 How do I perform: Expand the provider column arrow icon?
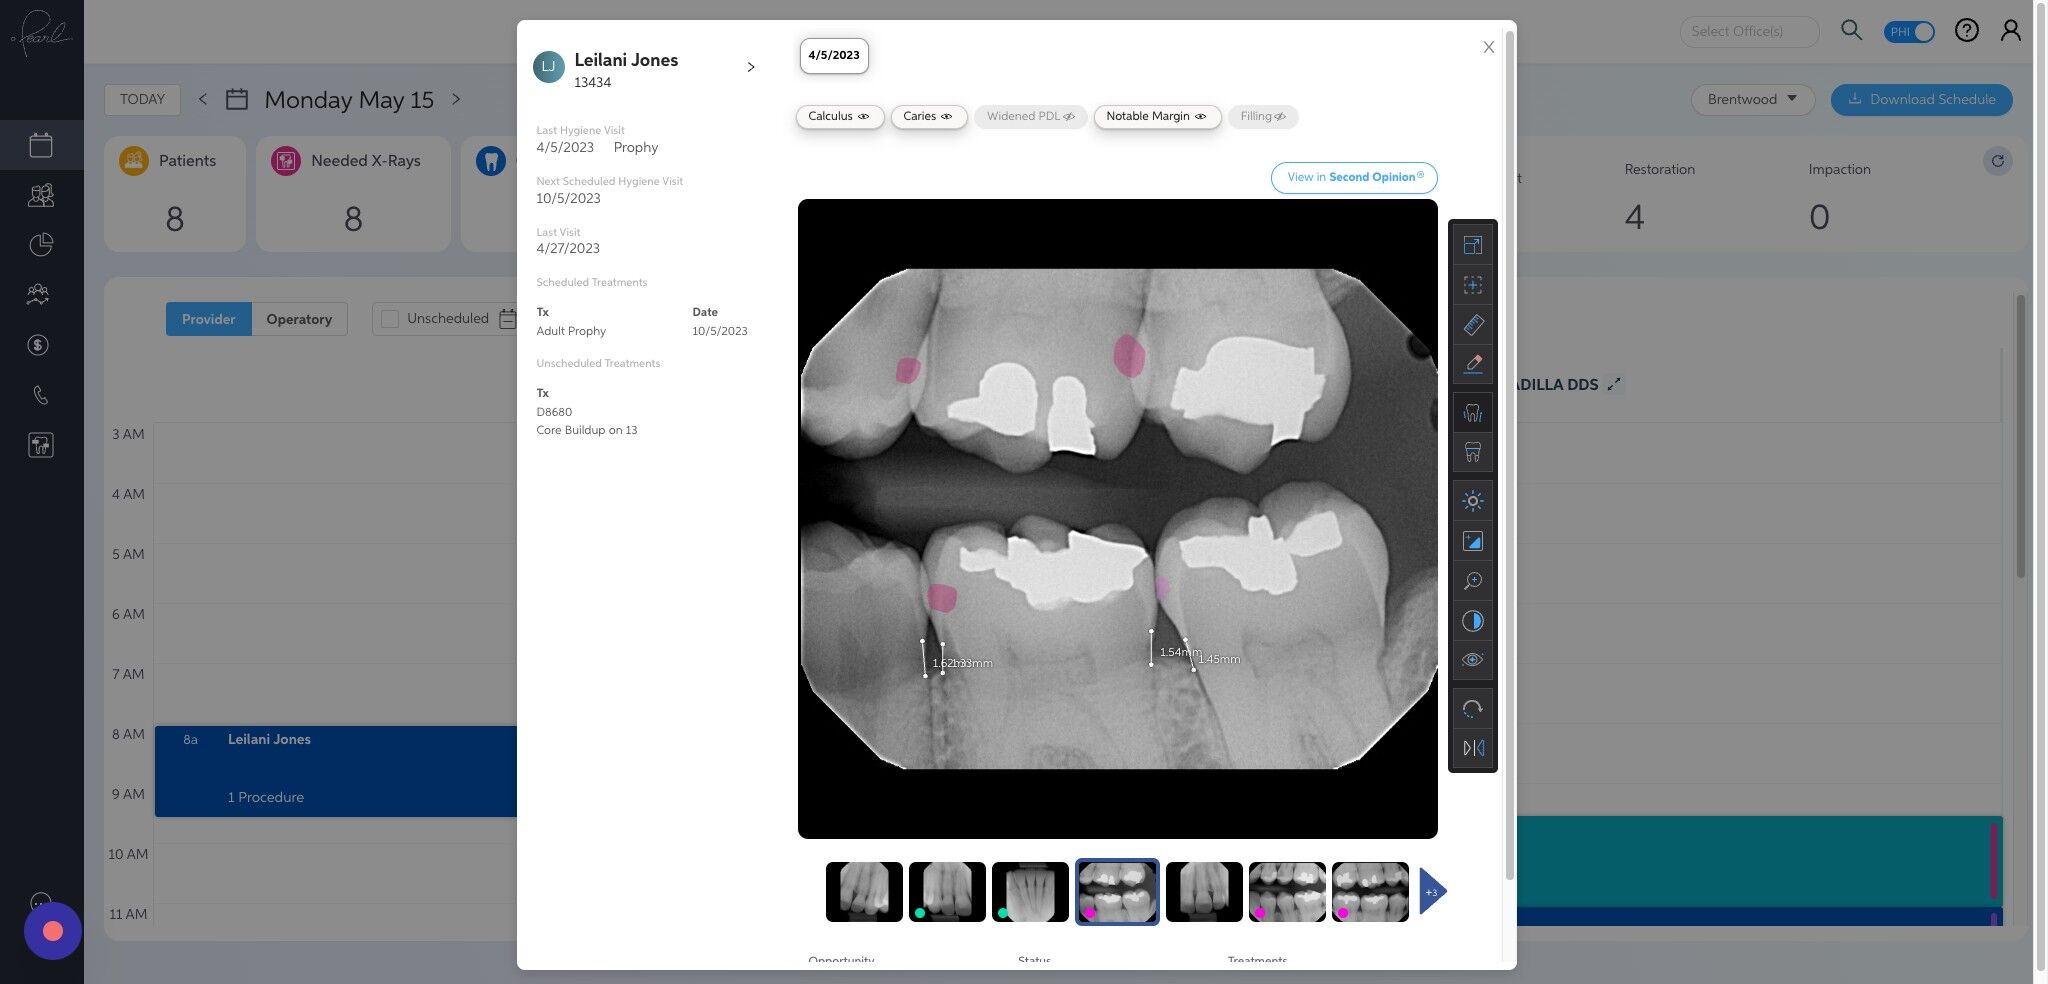[x=1613, y=384]
